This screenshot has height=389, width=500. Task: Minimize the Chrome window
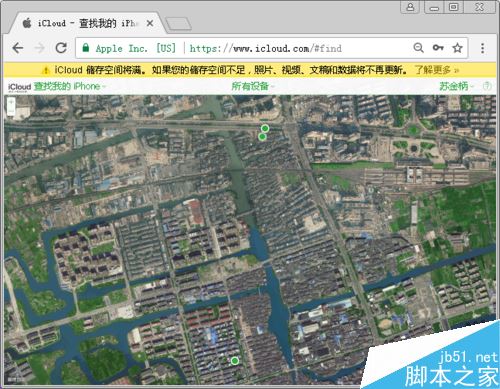pos(434,7)
